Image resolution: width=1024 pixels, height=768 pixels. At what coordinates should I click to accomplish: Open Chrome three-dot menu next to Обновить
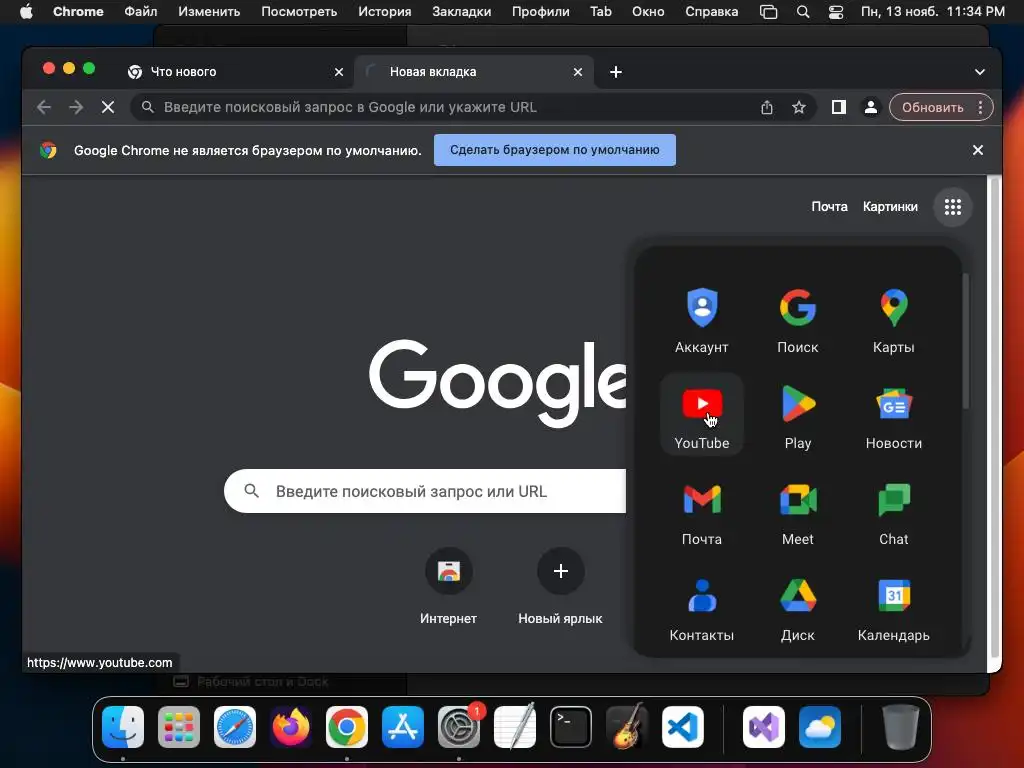point(980,107)
